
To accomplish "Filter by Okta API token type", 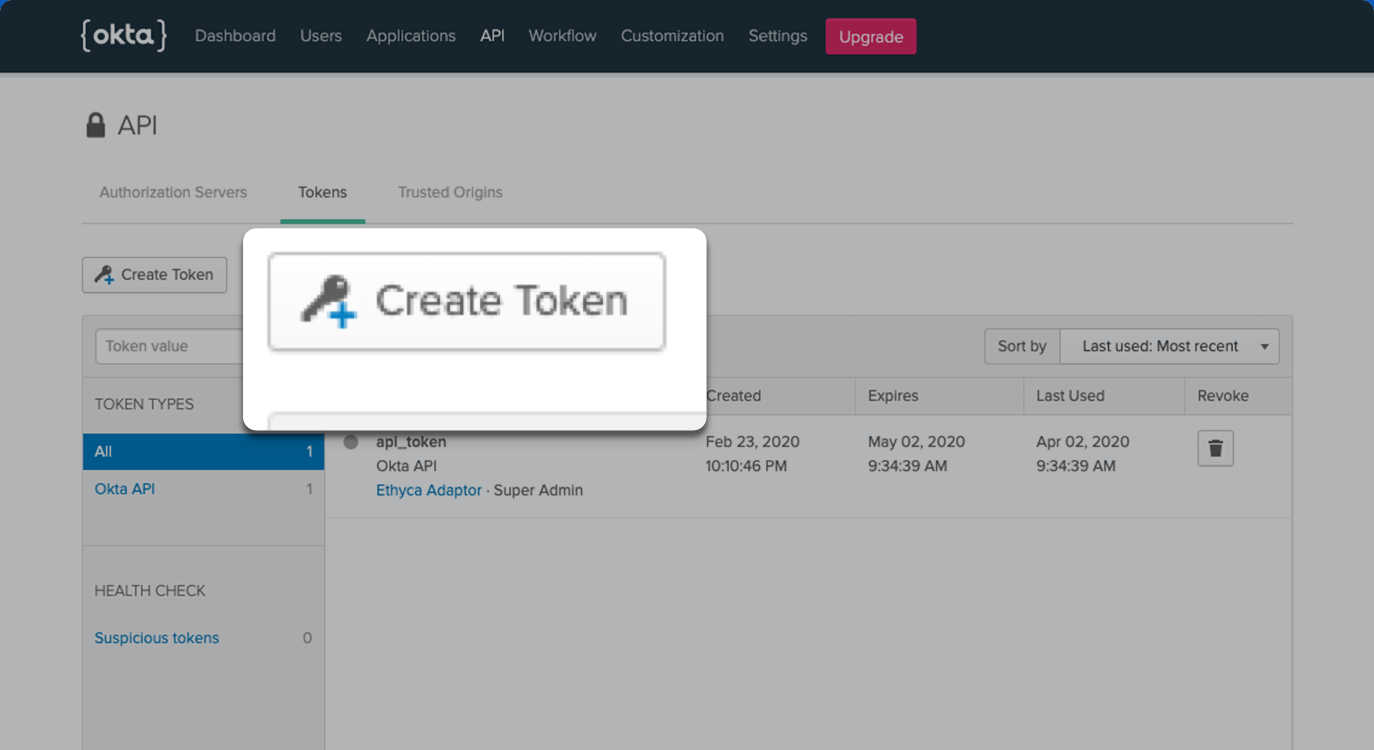I will (x=125, y=489).
